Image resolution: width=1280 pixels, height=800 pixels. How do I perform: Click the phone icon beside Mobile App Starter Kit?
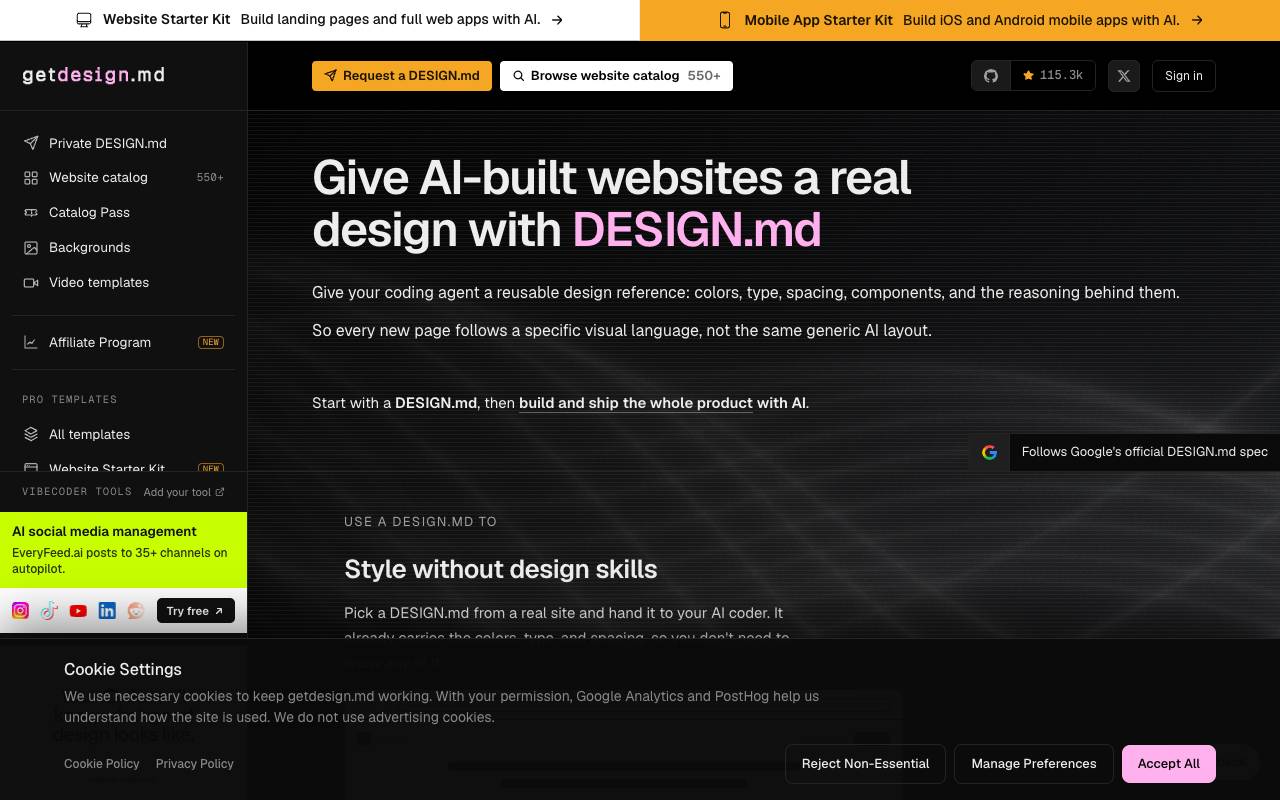725,20
